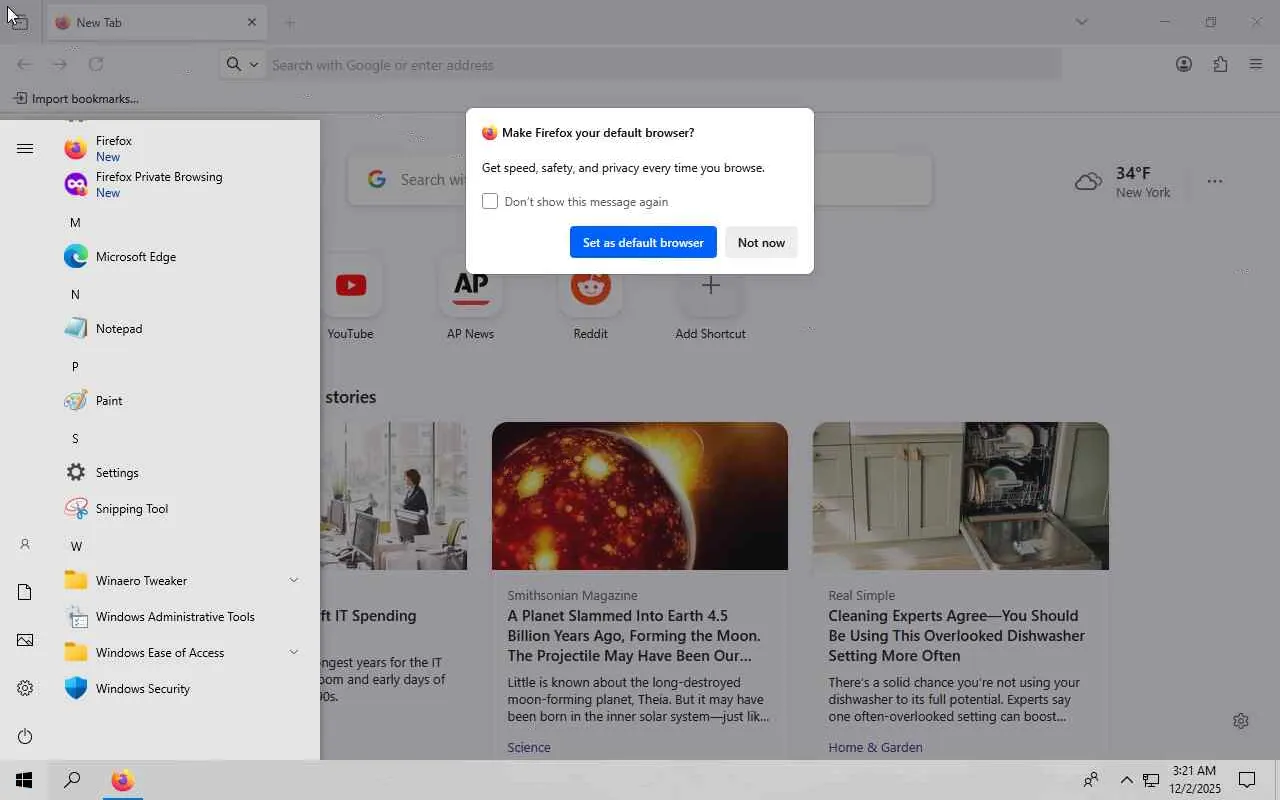Open the Firefox Extensions puzzle icon
This screenshot has height=800, width=1280.
1220,64
